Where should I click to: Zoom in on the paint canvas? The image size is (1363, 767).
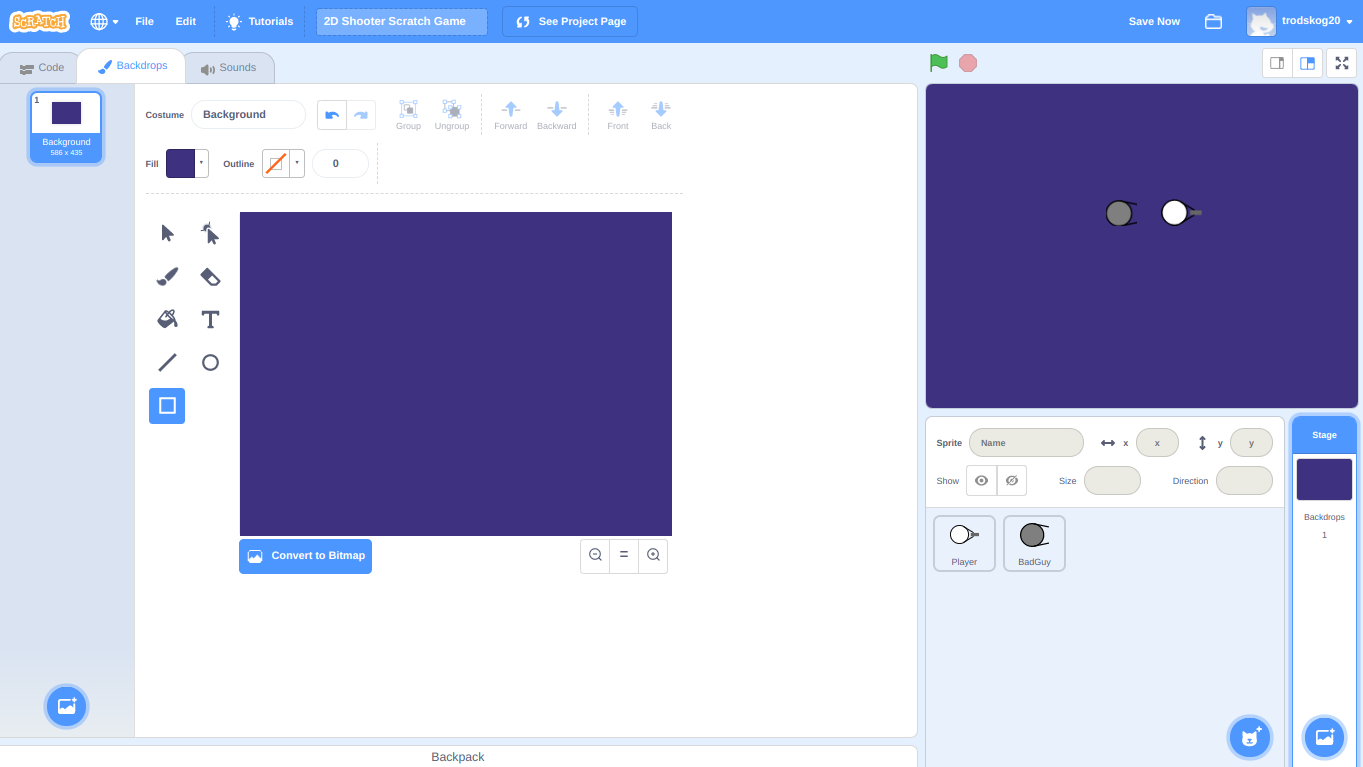[653, 556]
